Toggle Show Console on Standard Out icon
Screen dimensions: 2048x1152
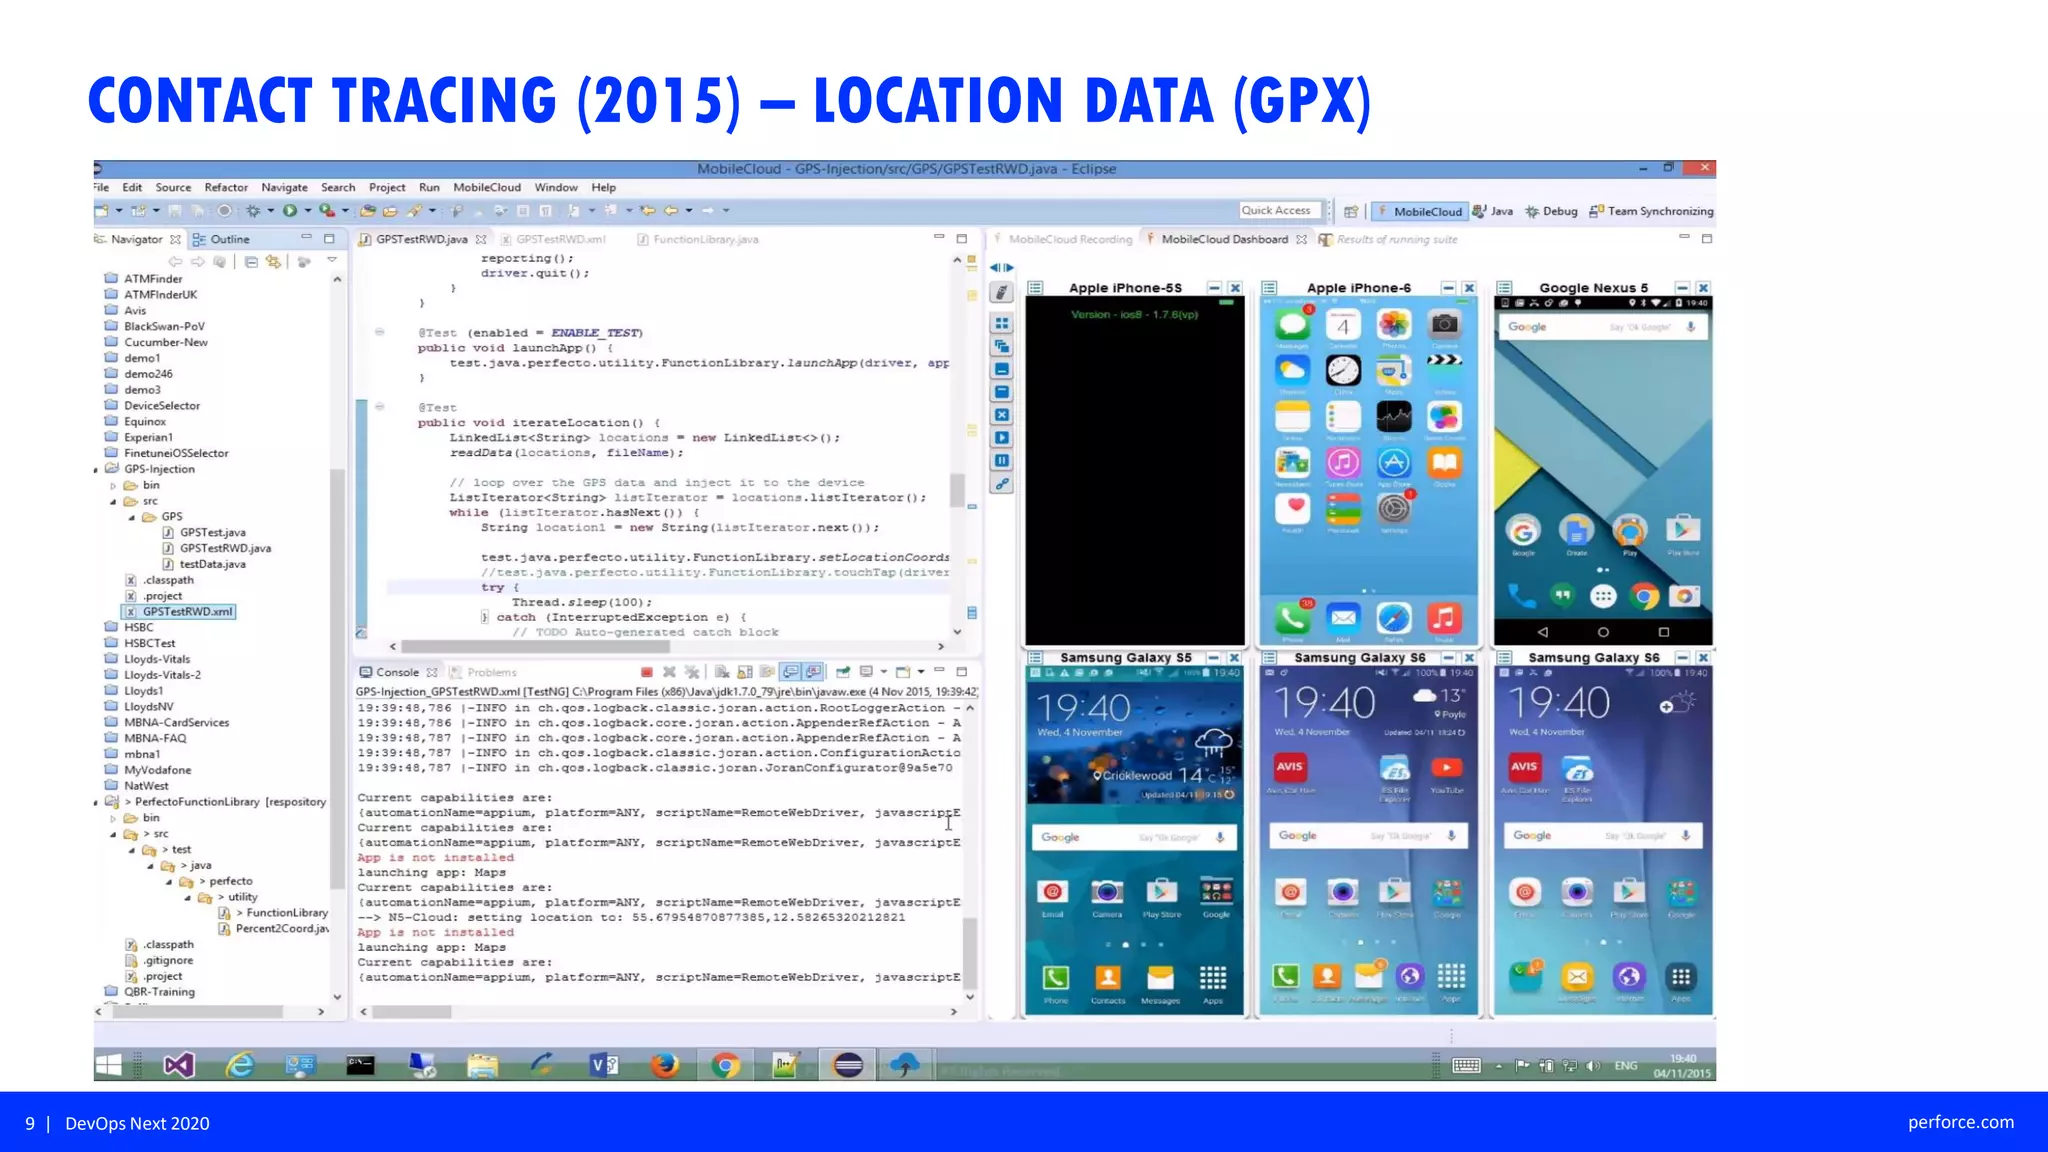point(791,672)
